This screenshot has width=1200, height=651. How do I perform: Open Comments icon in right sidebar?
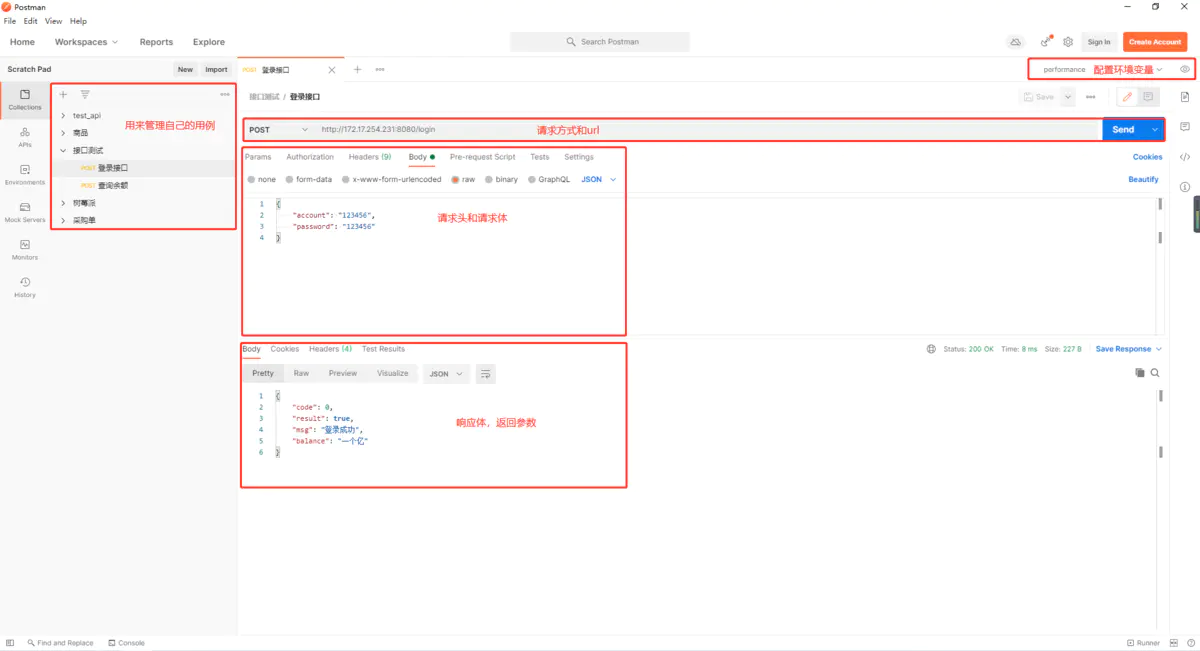coord(1185,127)
